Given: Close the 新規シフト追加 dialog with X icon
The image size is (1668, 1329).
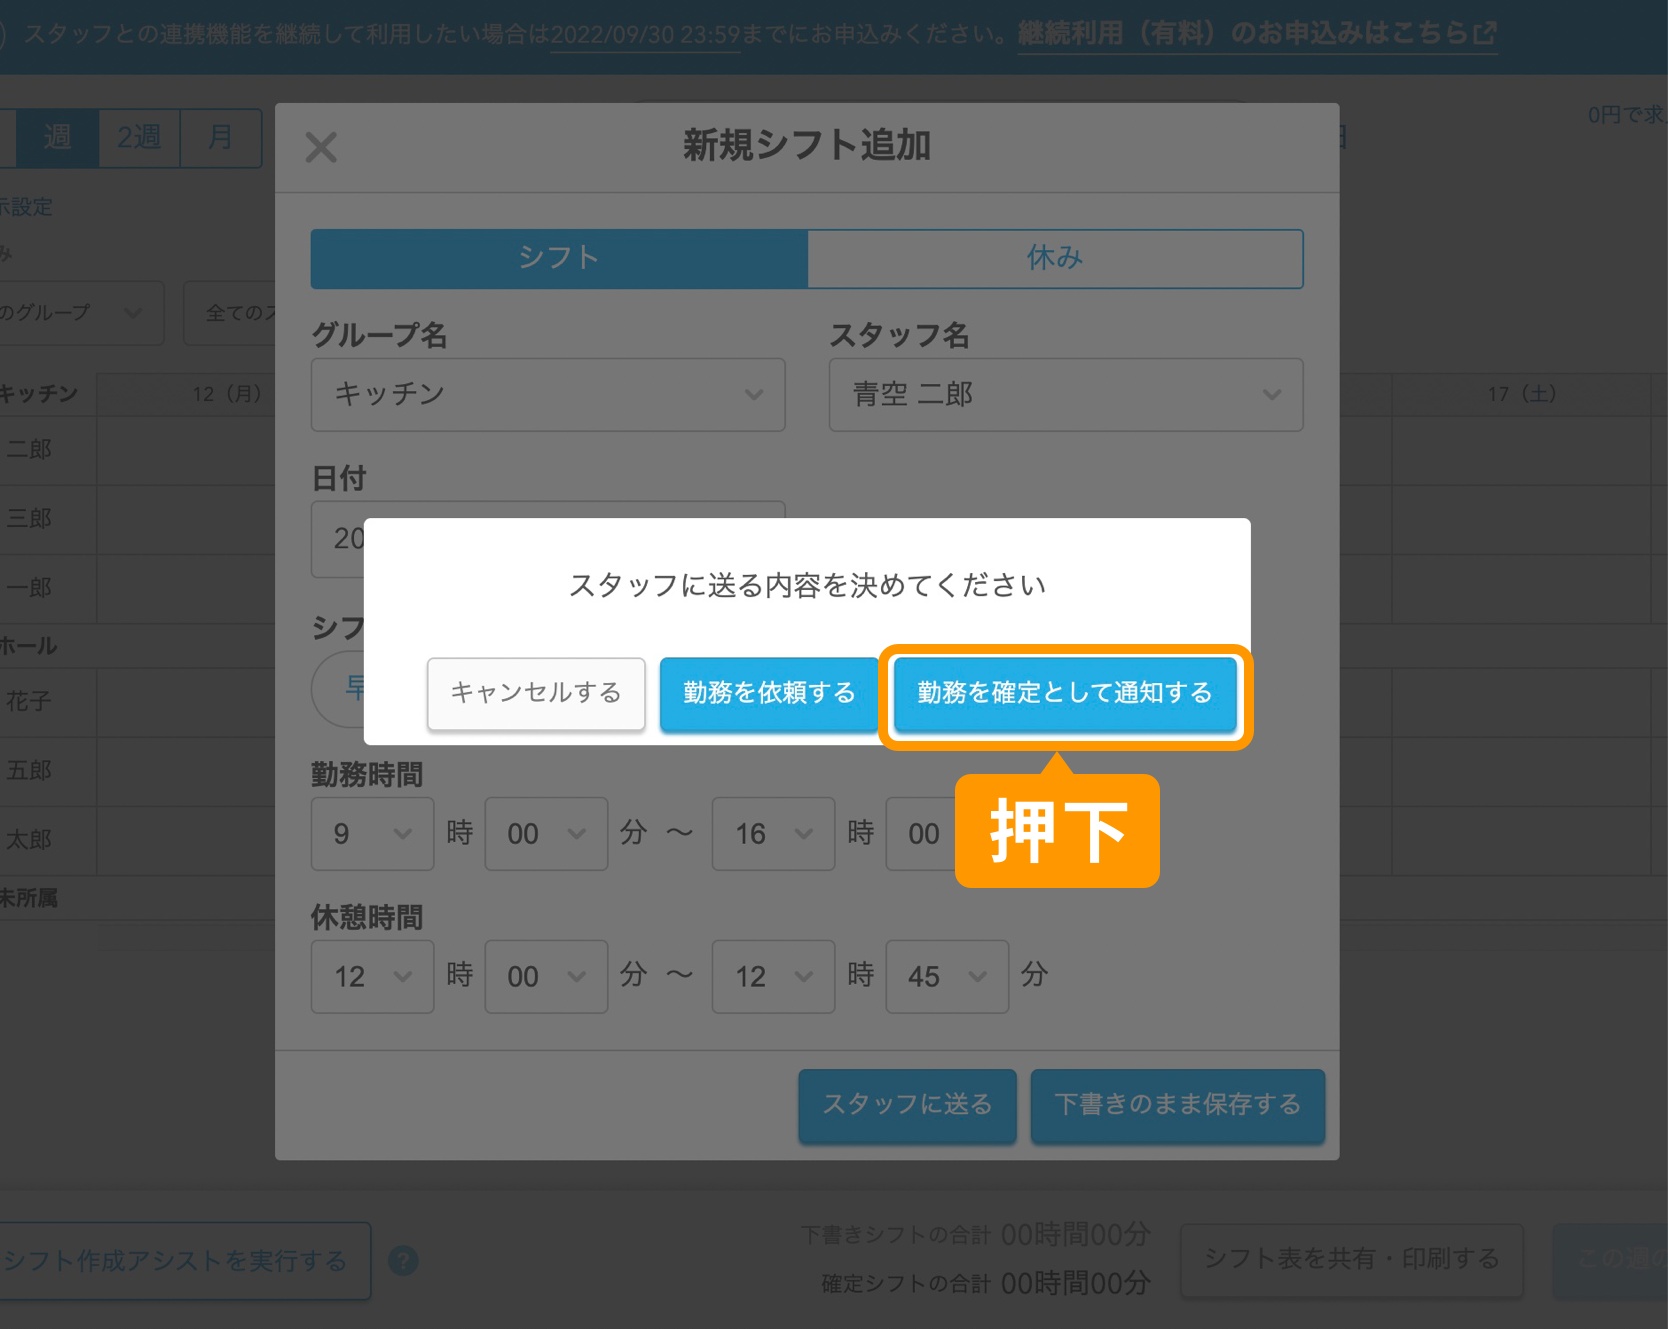Looking at the screenshot, I should point(321,147).
